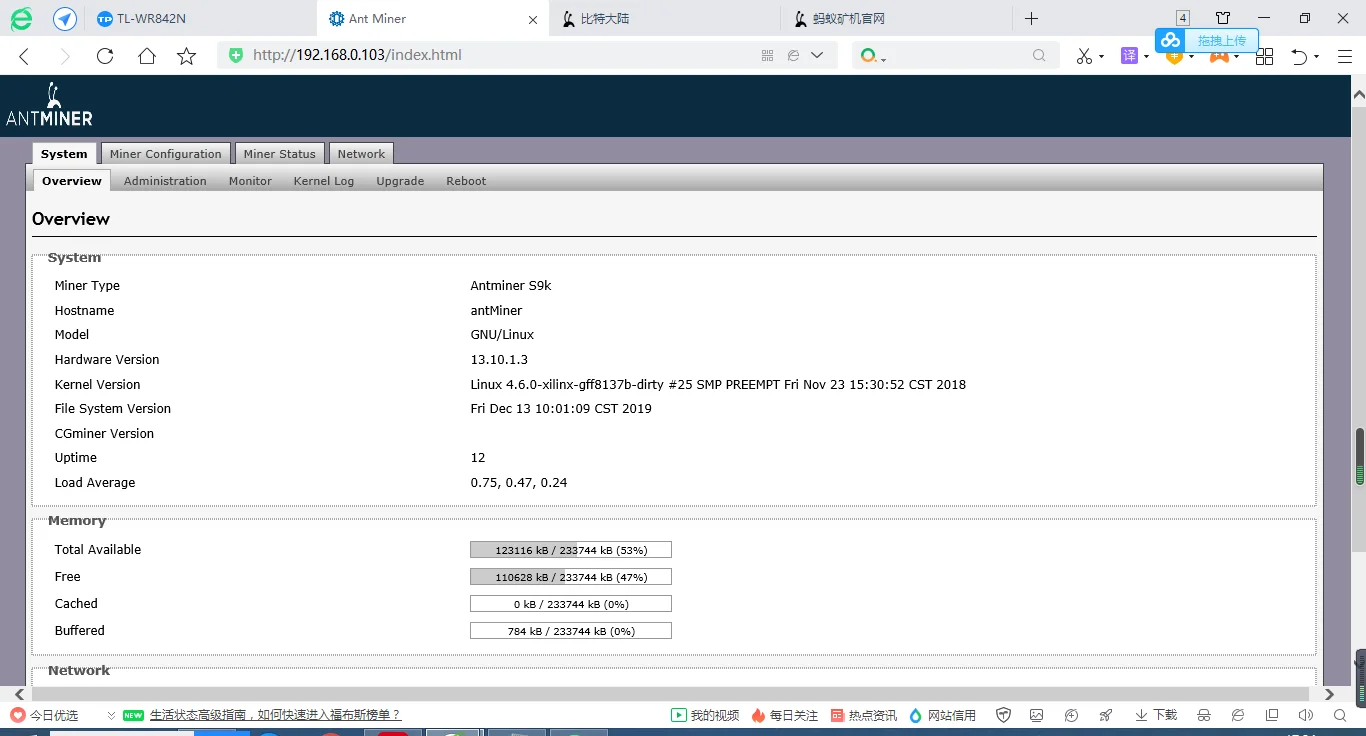The image size is (1366, 736).
Task: Click the undo closed tab arrow icon
Action: (1299, 56)
